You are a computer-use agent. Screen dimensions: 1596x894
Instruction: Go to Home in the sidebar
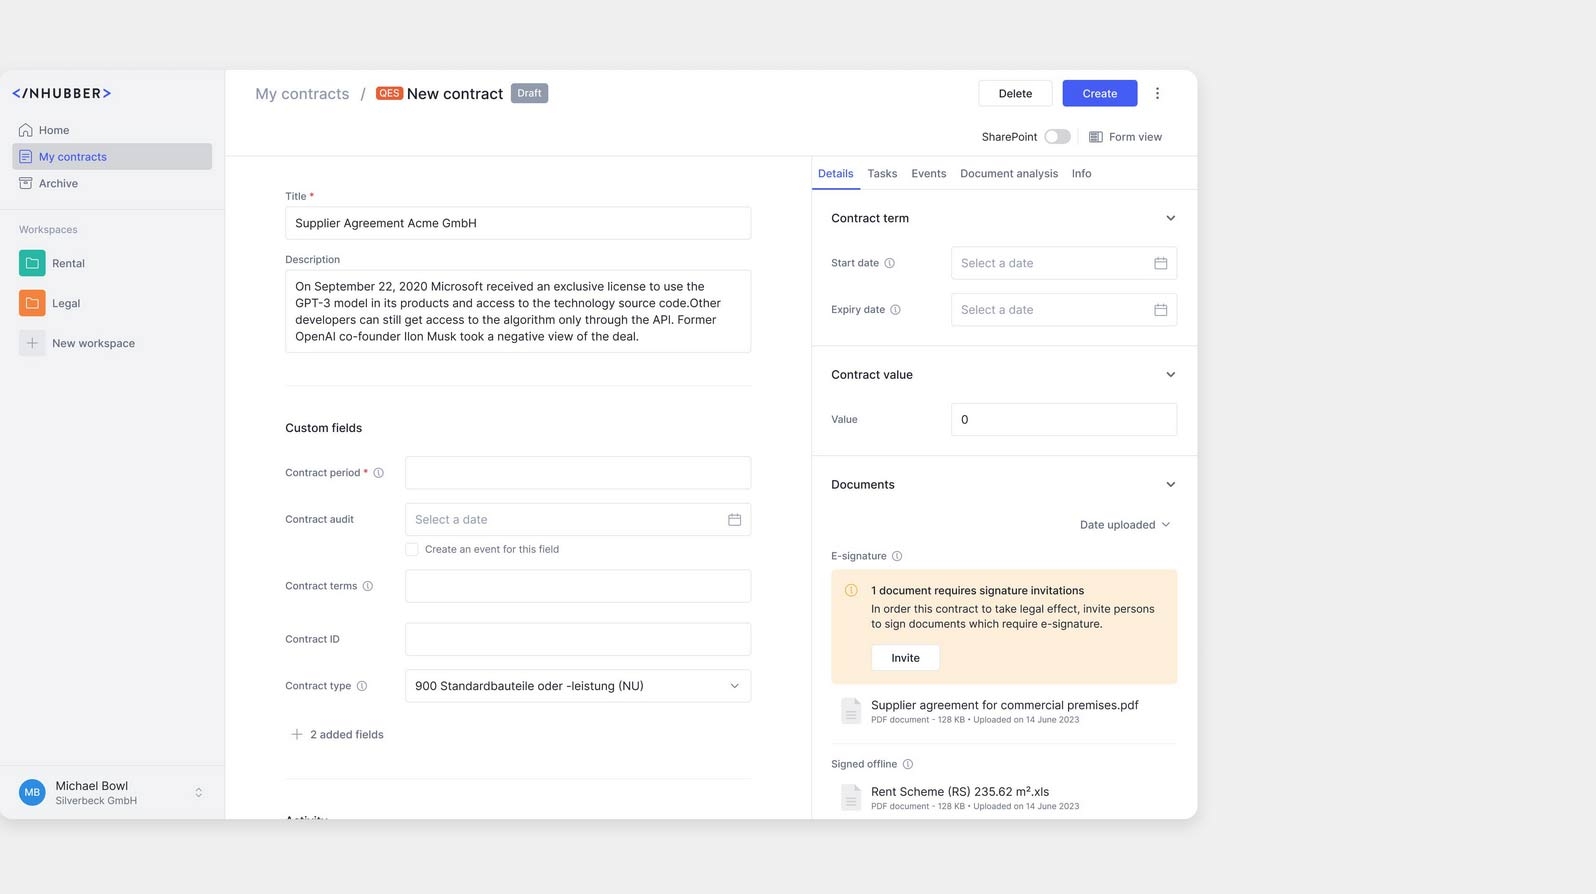(x=112, y=130)
